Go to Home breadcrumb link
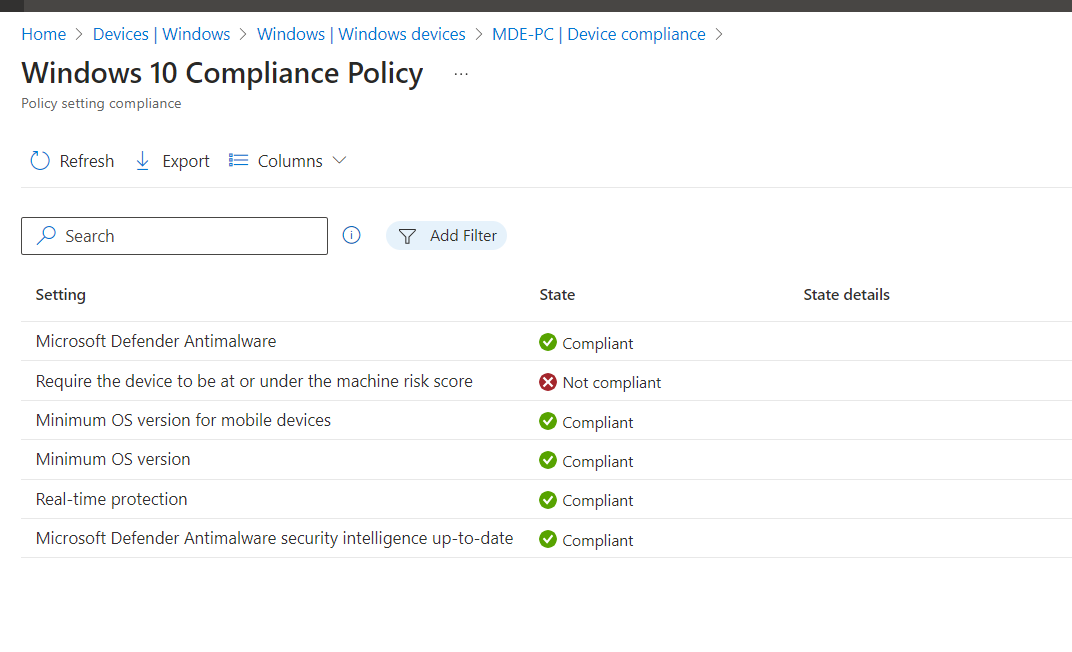This screenshot has width=1072, height=652. [43, 34]
